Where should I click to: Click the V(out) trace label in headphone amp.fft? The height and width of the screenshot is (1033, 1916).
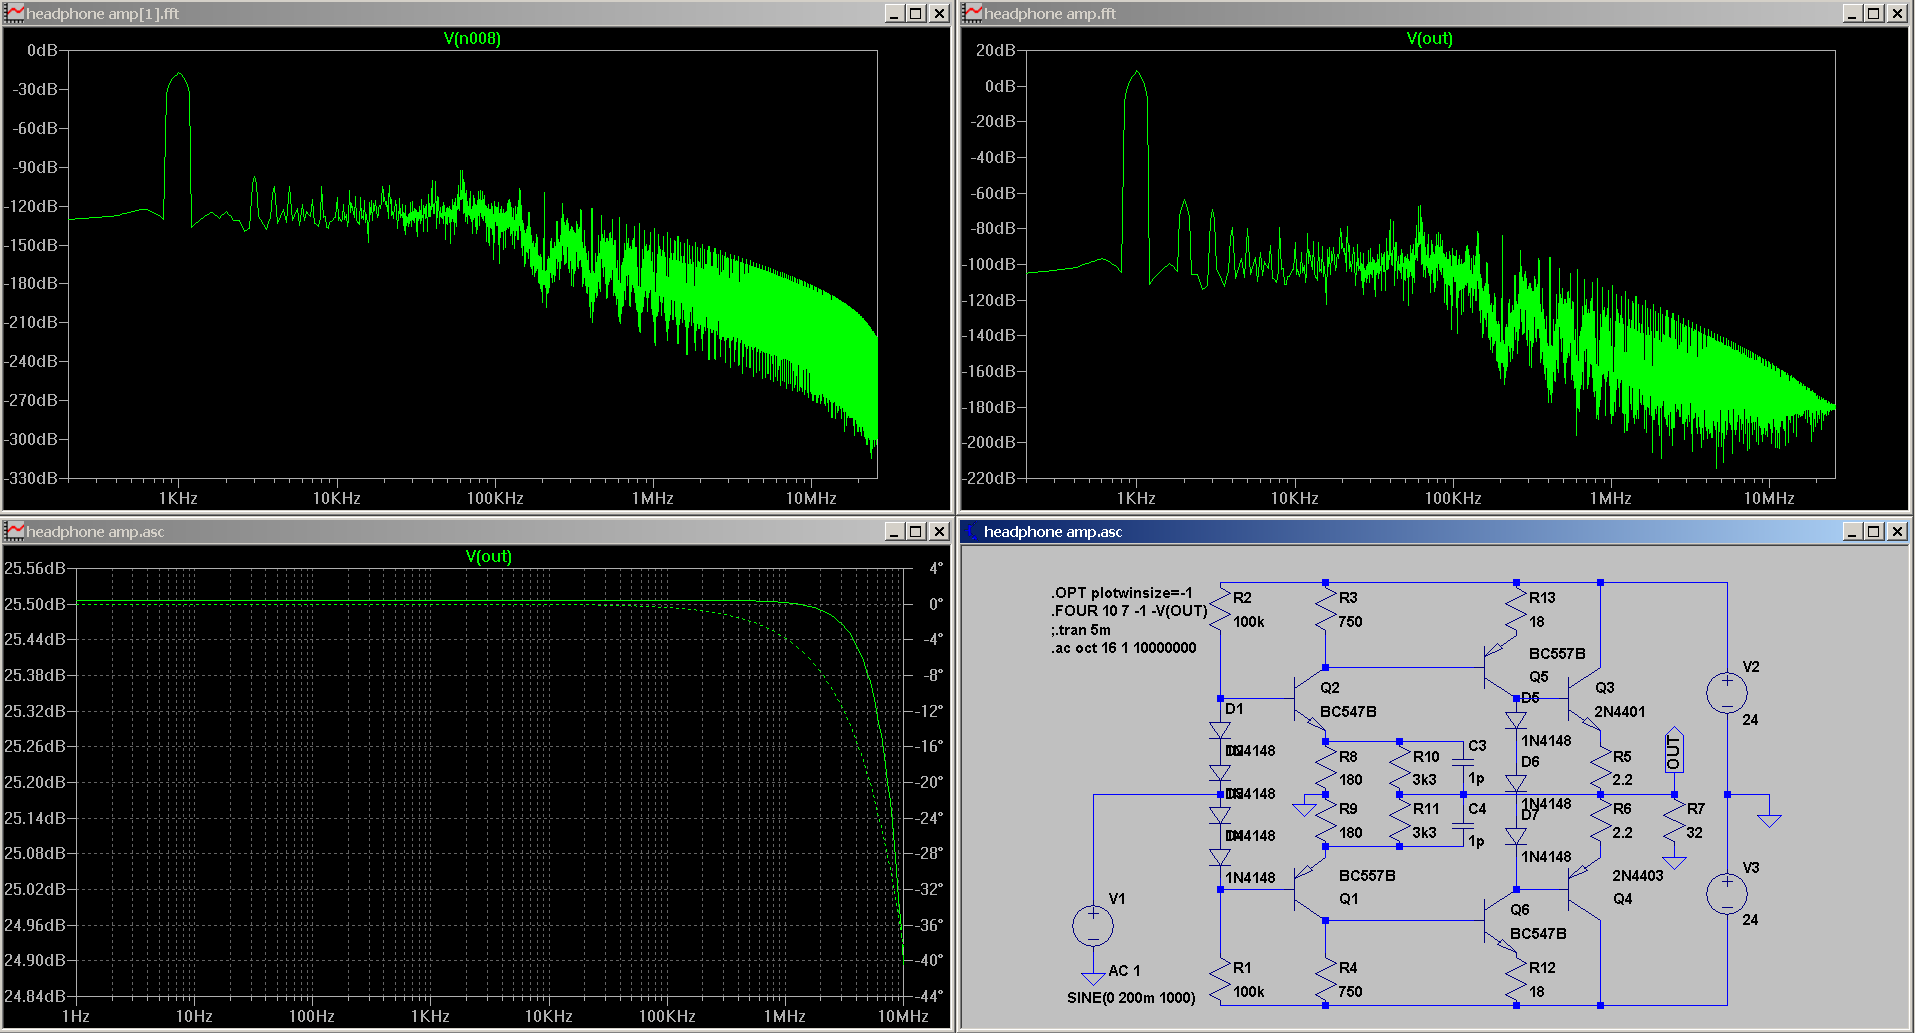[x=1429, y=38]
